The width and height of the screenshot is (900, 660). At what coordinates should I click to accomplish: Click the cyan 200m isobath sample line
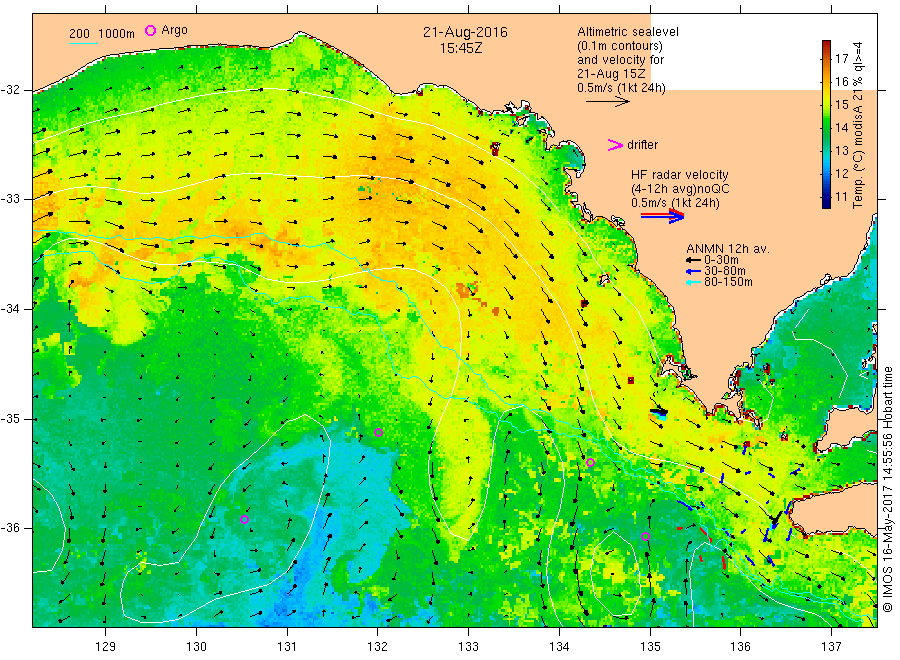point(83,44)
